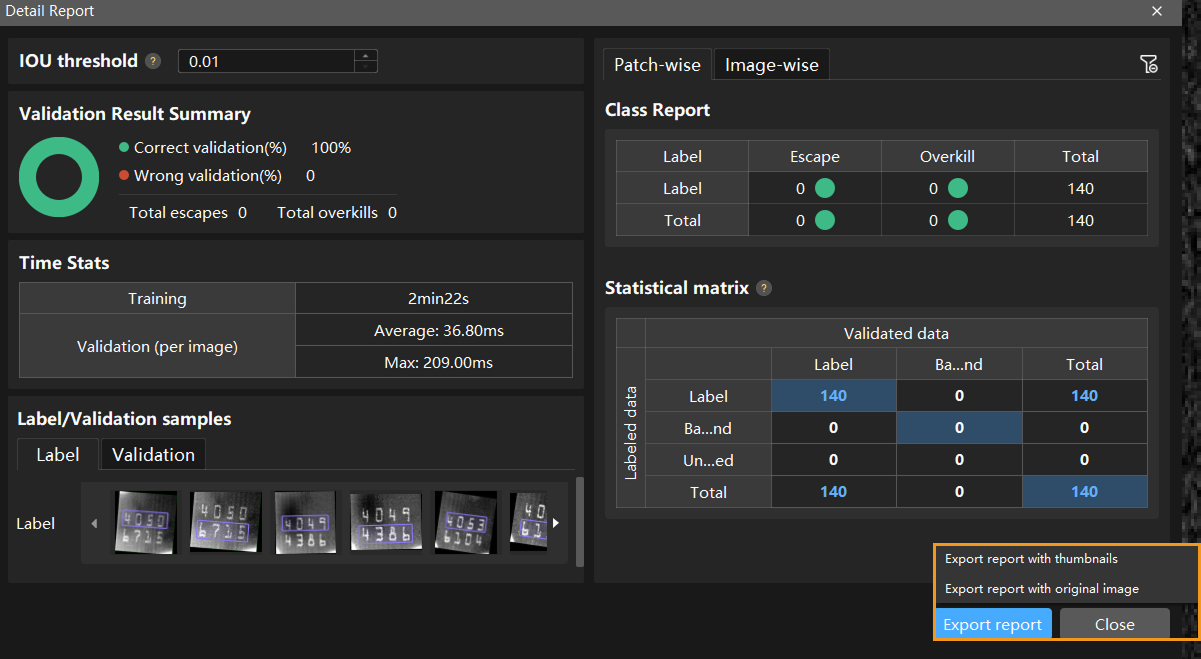Click the Ba...nd diagonal matrix cell 0
The width and height of the screenshot is (1201, 659).
click(959, 428)
